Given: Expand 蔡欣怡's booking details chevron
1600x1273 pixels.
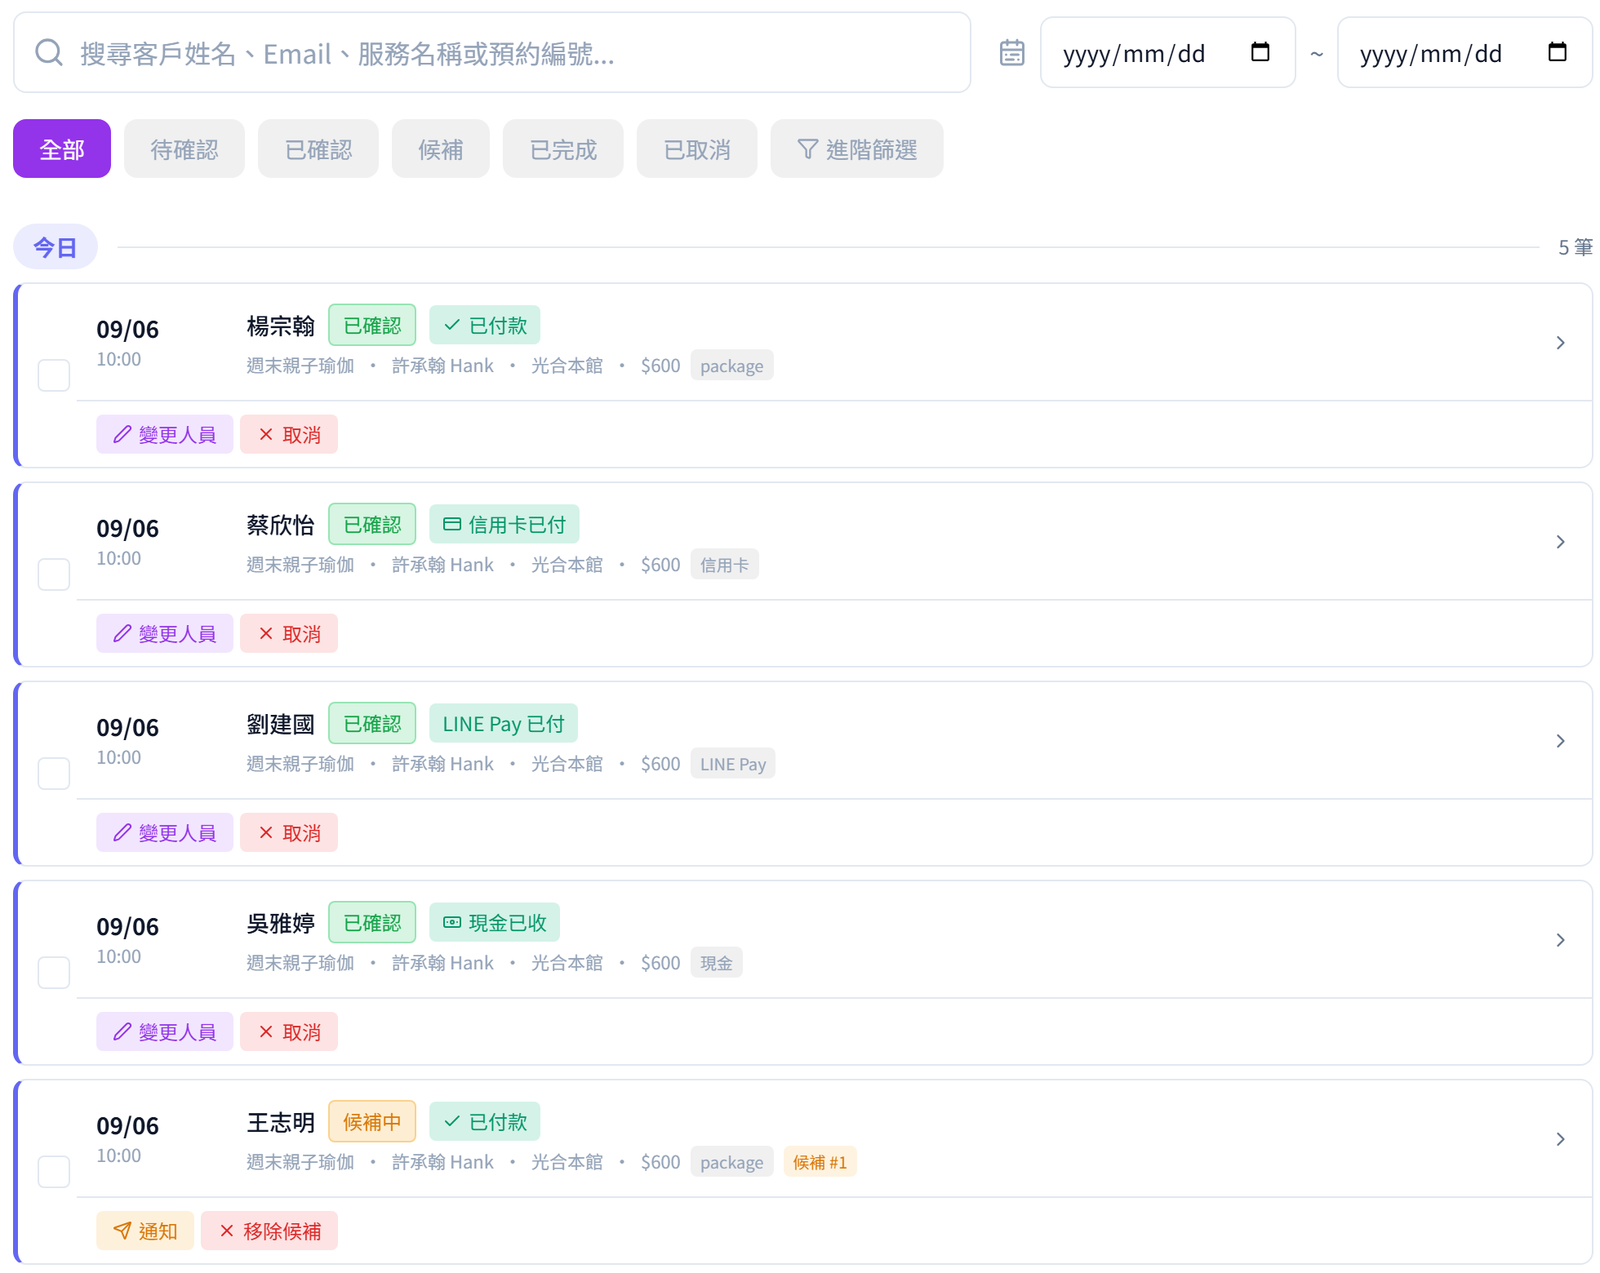Looking at the screenshot, I should pyautogui.click(x=1560, y=542).
